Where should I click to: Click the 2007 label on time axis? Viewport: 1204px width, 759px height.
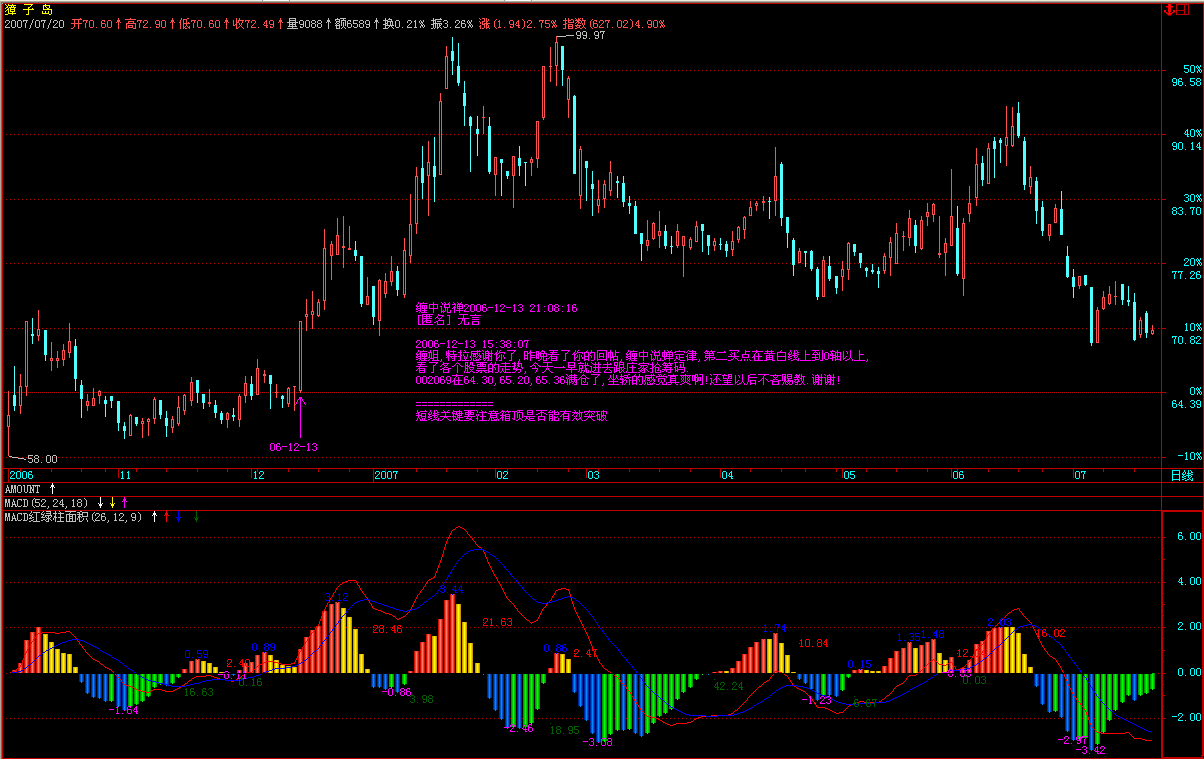pyautogui.click(x=386, y=475)
